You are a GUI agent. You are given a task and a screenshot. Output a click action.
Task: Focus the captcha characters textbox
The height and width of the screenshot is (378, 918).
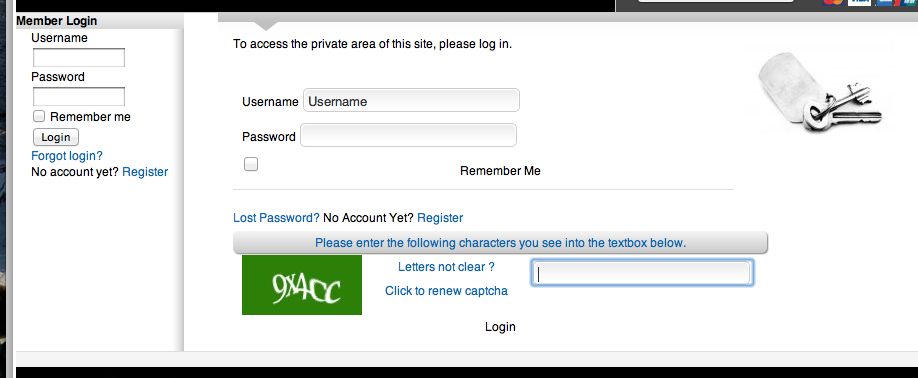click(x=642, y=273)
